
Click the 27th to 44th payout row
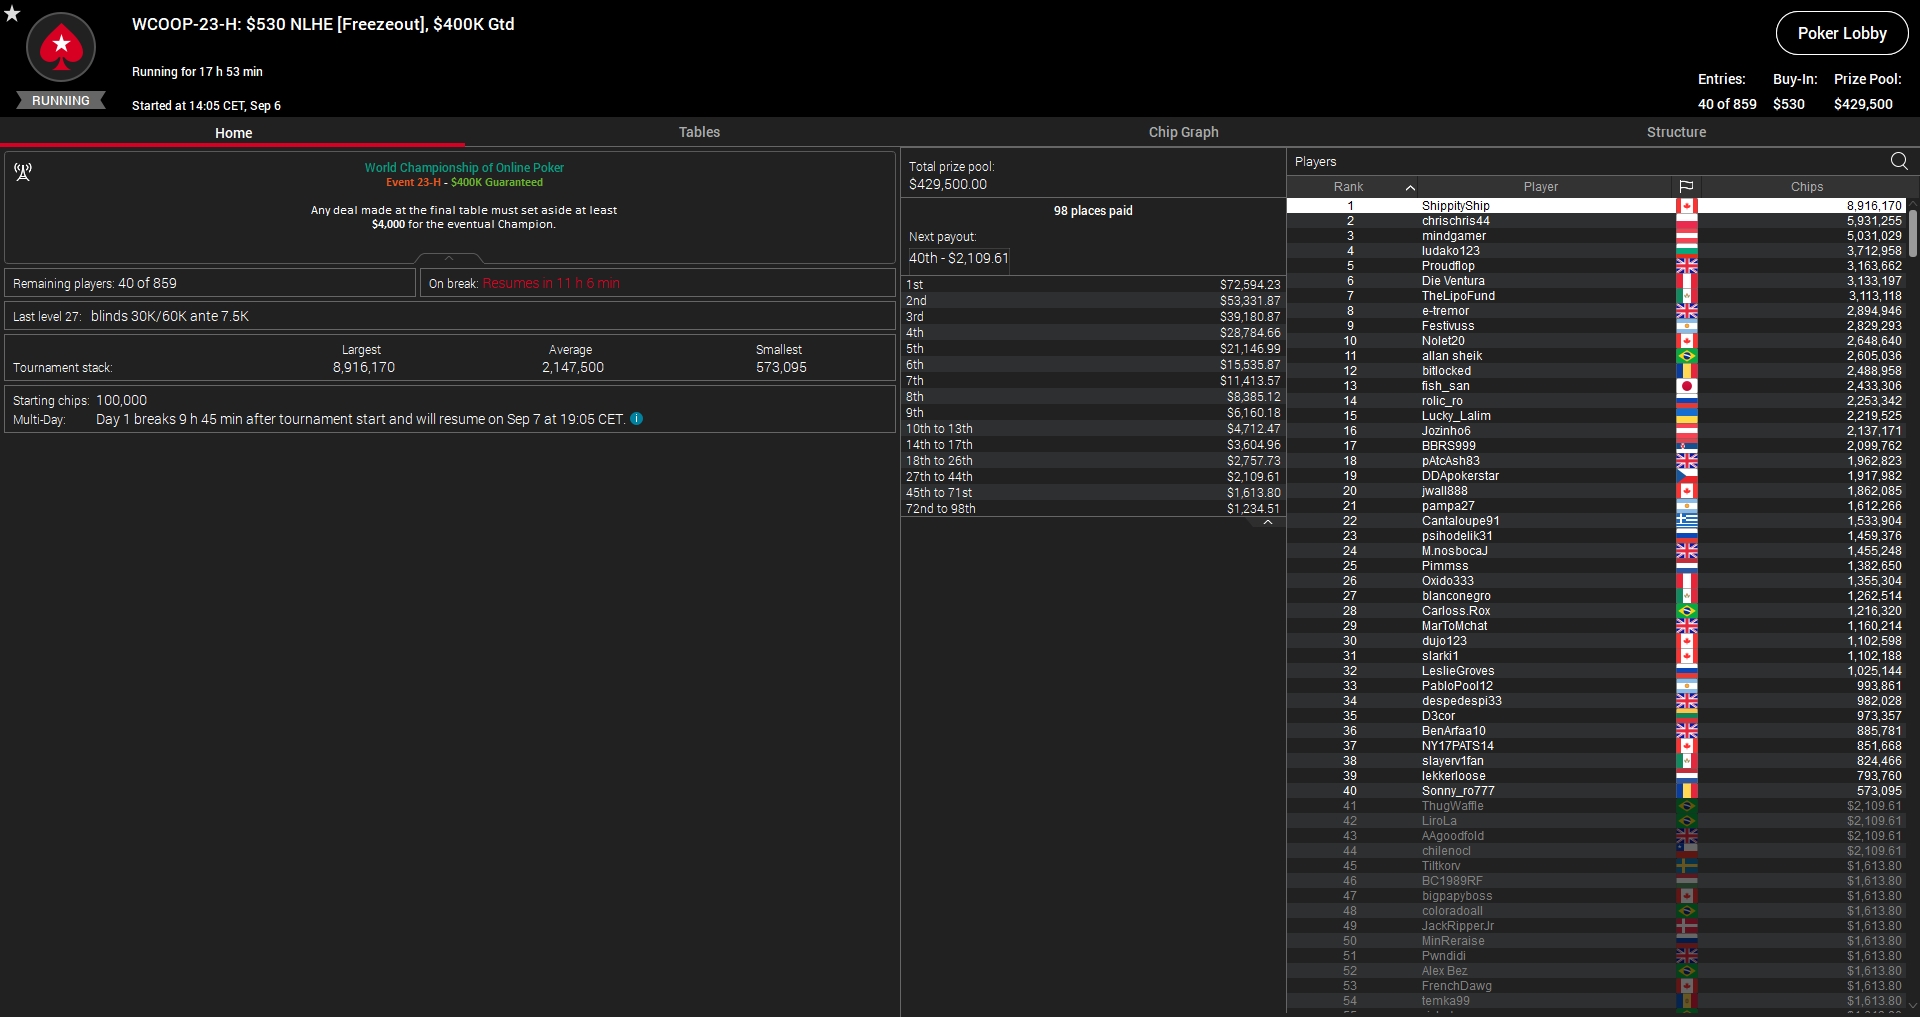[1093, 477]
